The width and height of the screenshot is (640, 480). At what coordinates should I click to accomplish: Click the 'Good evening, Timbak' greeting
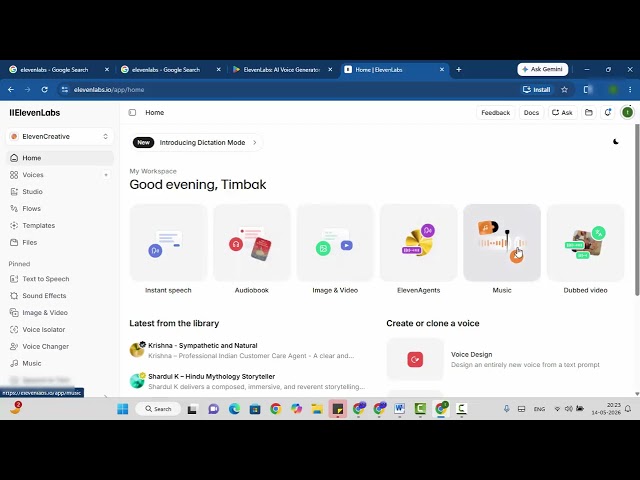click(198, 184)
